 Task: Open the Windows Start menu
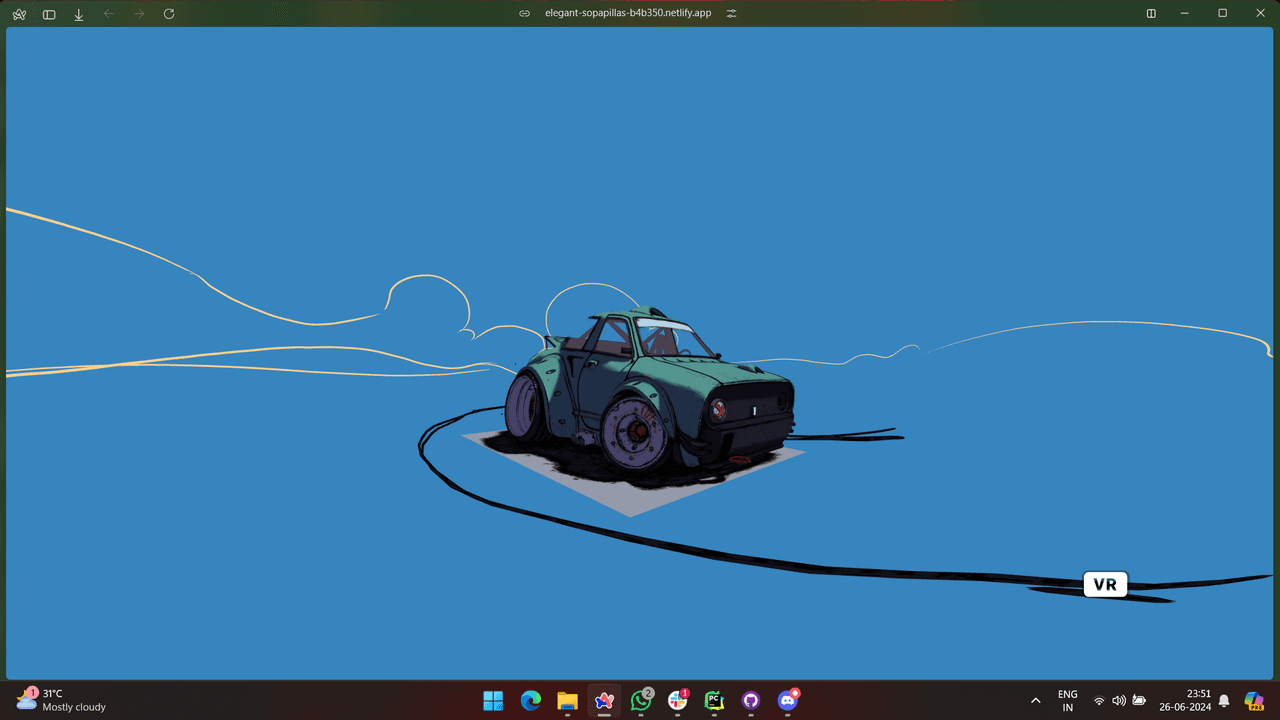click(493, 701)
